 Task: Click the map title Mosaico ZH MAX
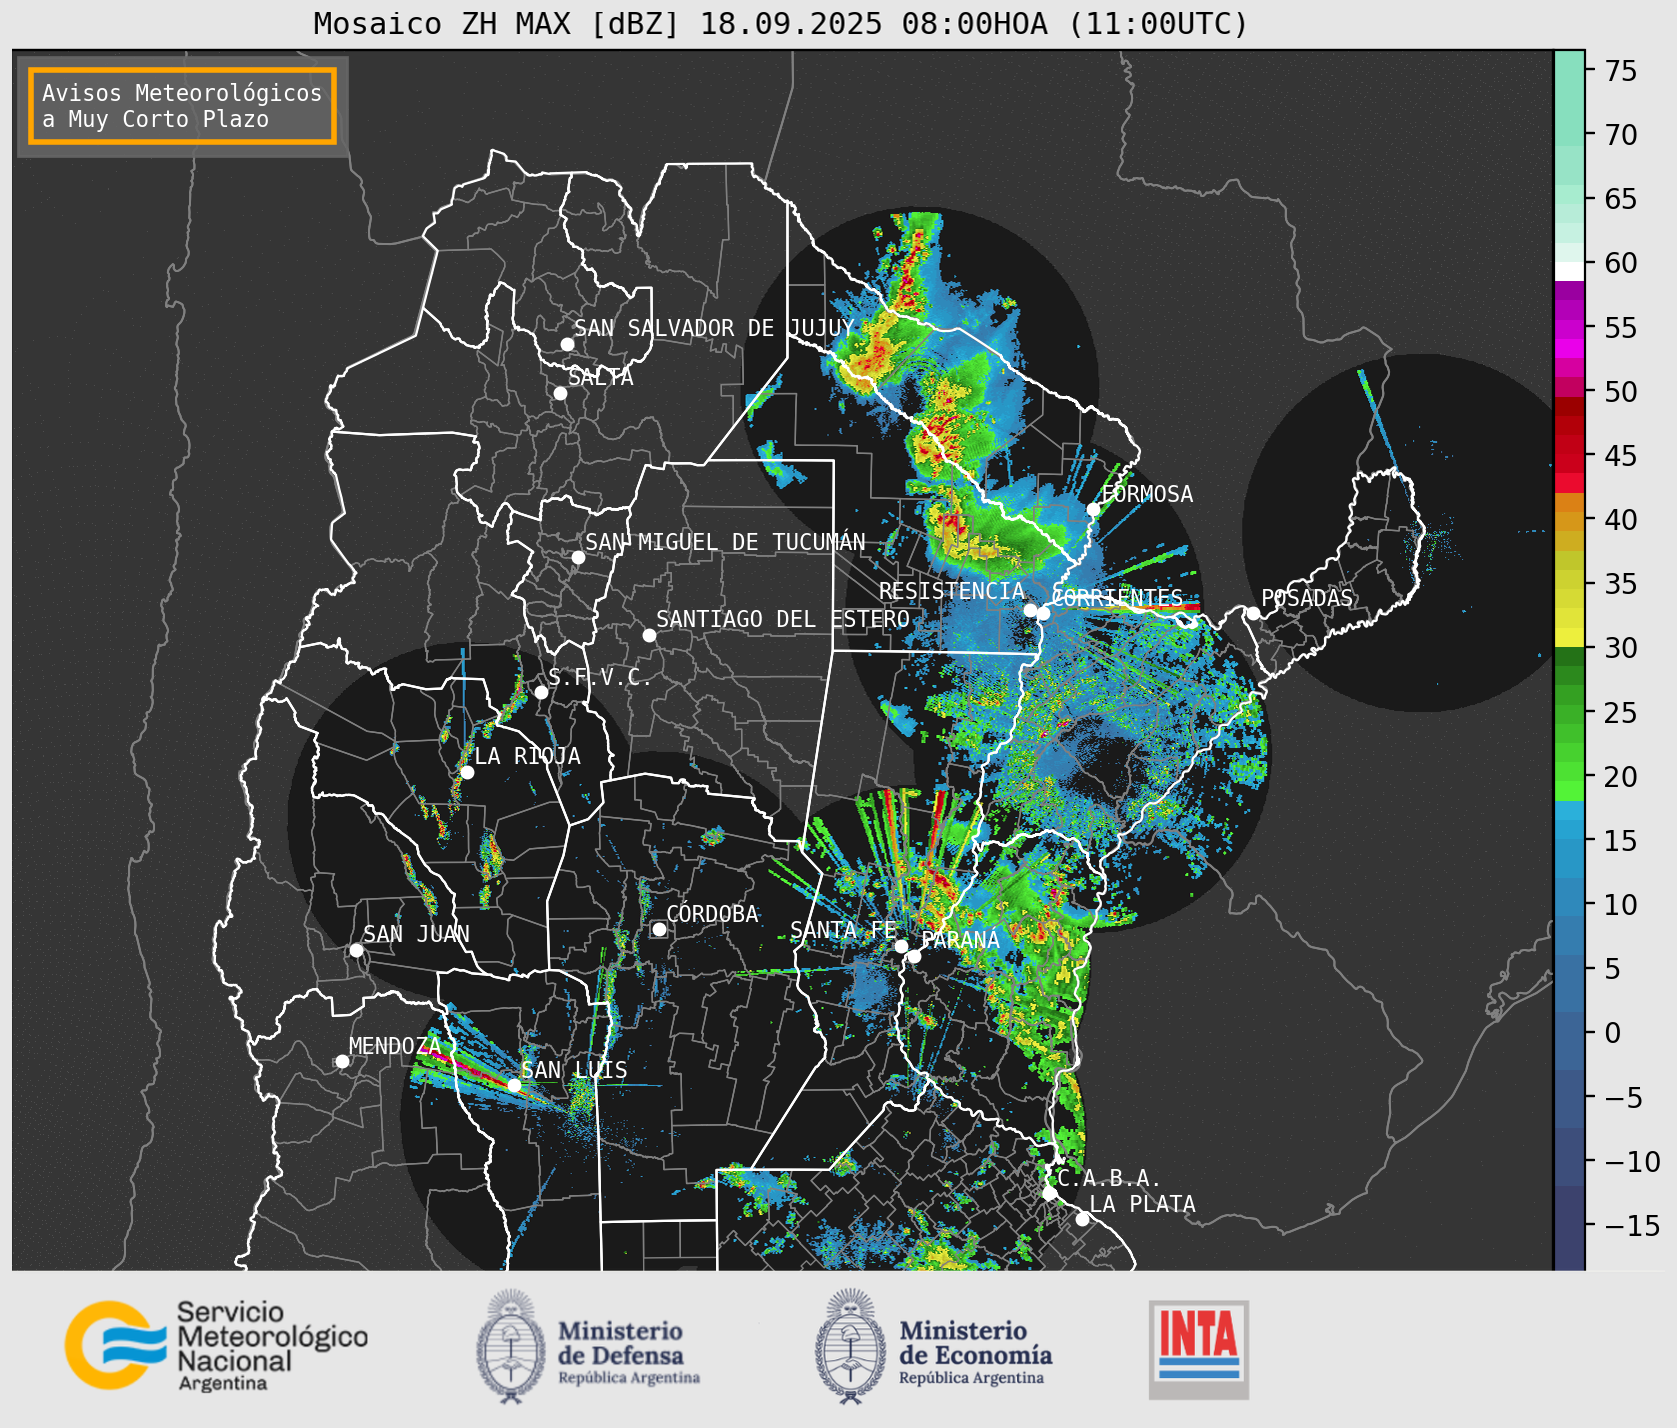782,24
